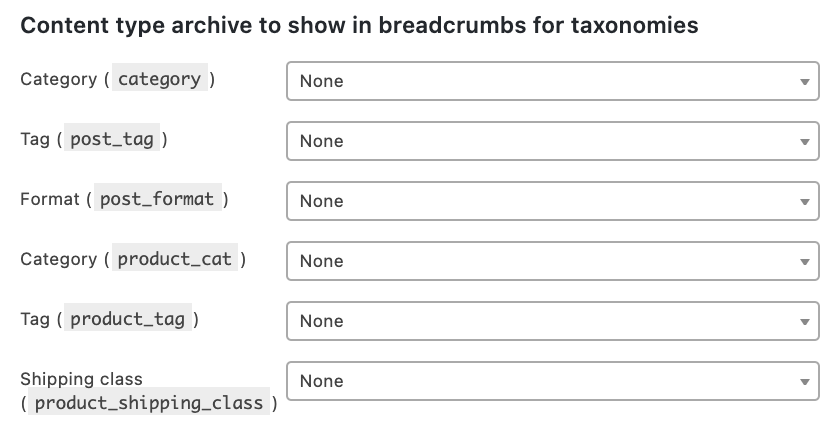Image resolution: width=836 pixels, height=433 pixels.
Task: Click the arrow icon on the post_format select
Action: 804,202
